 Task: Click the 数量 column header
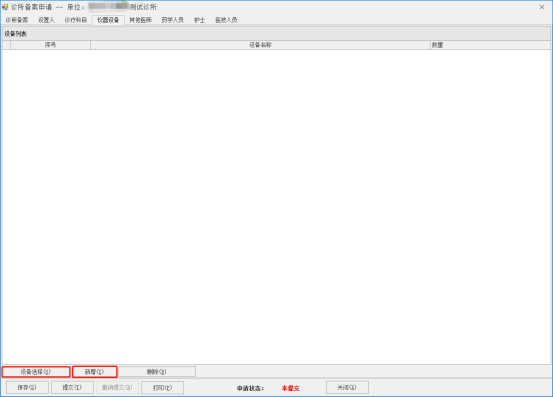click(490, 45)
